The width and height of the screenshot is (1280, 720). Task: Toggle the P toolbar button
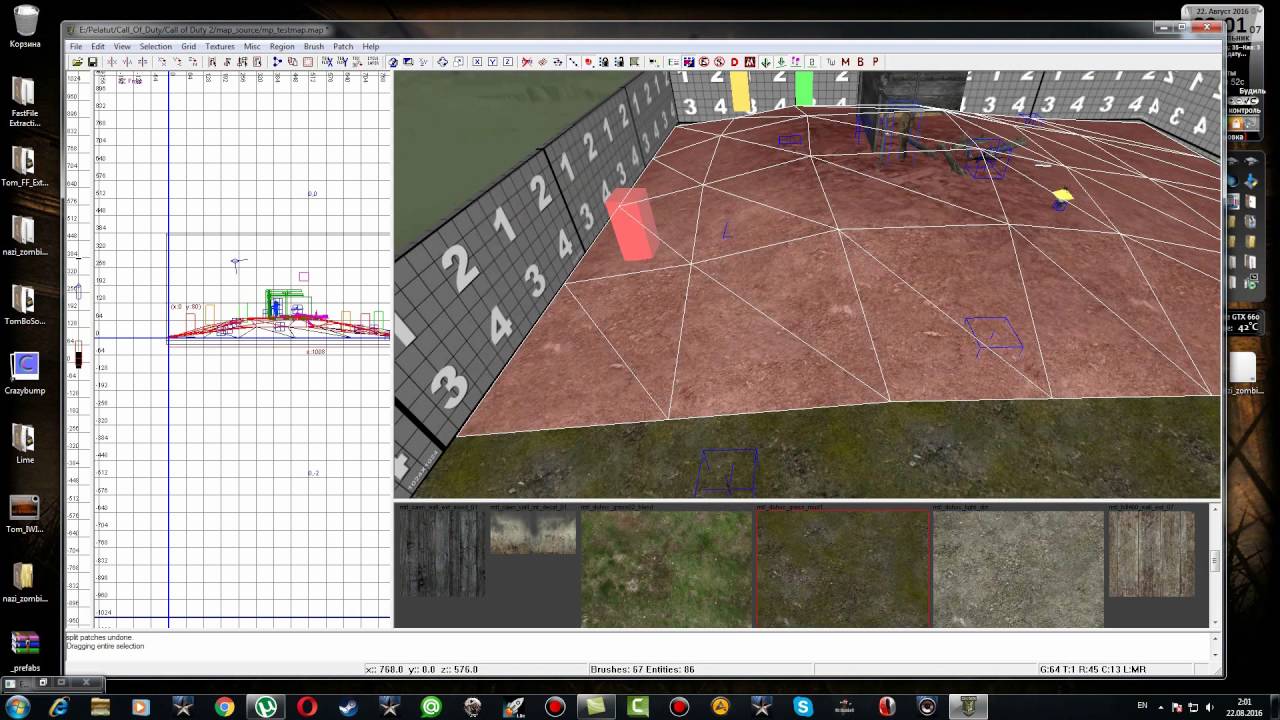click(x=875, y=62)
